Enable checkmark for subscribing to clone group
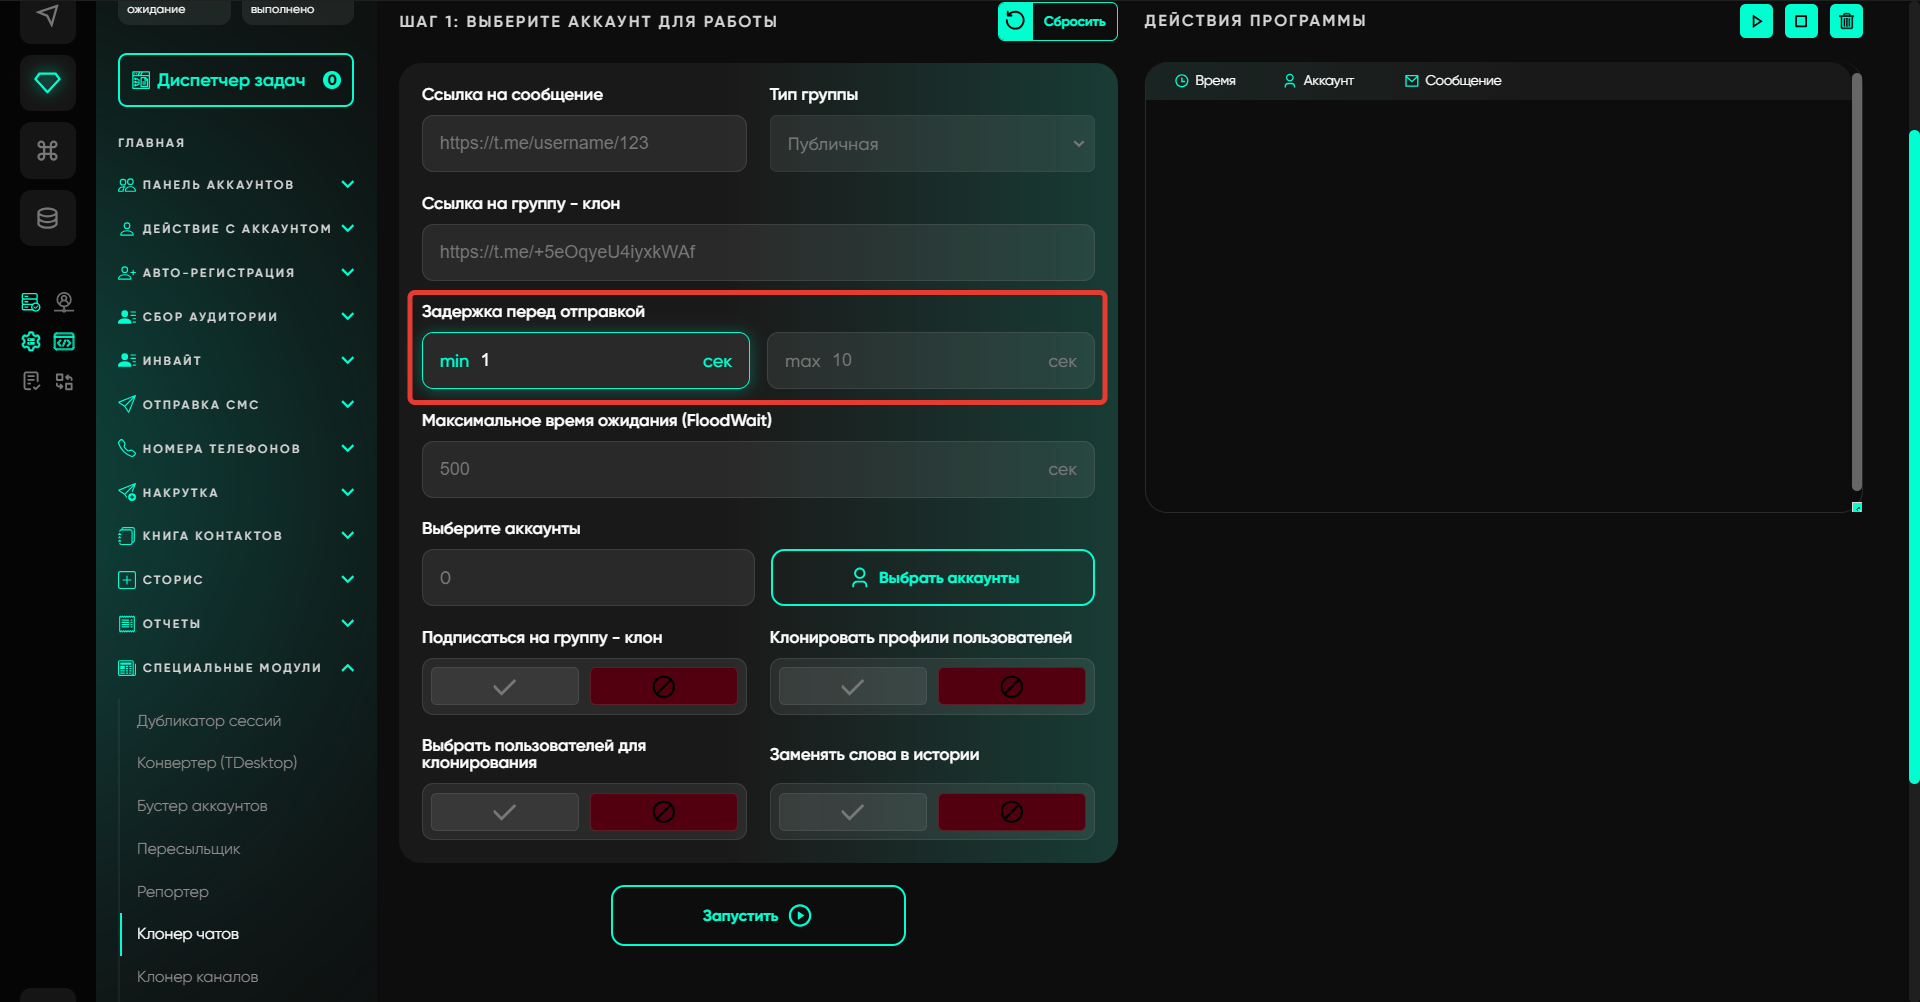Screen dimensions: 1920x1002 pyautogui.click(x=505, y=687)
